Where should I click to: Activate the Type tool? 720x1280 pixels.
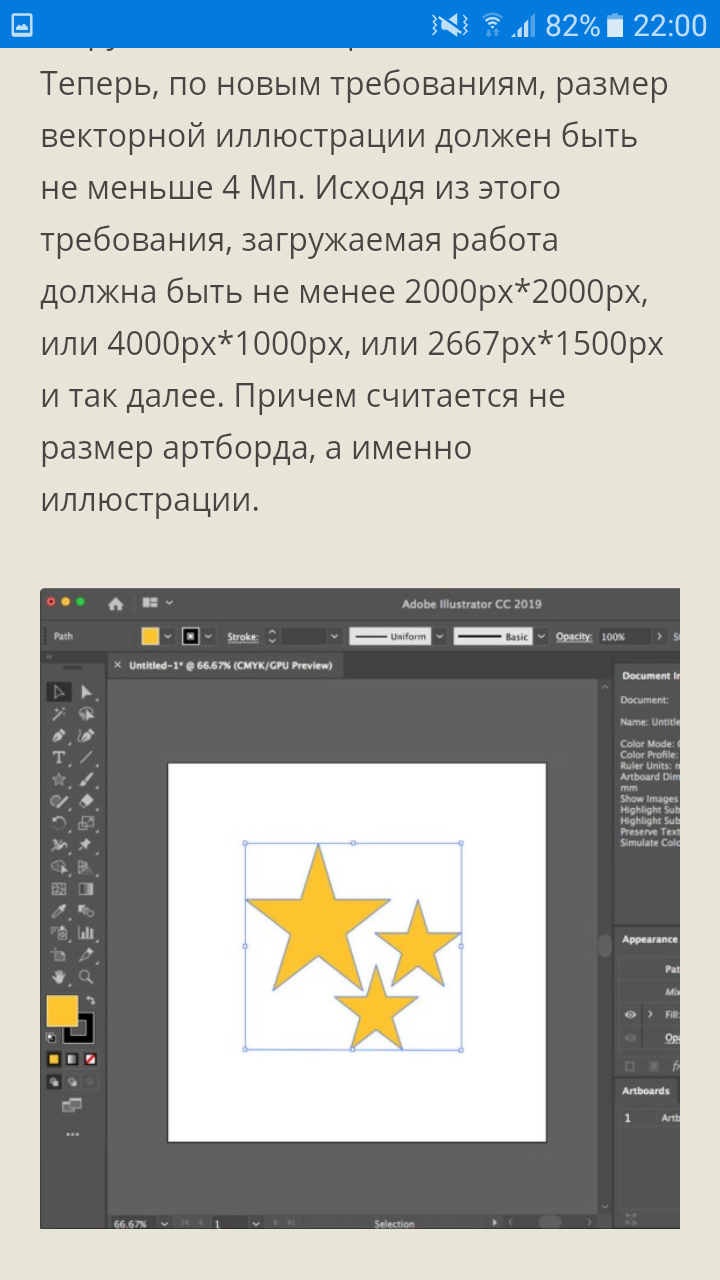click(x=58, y=757)
